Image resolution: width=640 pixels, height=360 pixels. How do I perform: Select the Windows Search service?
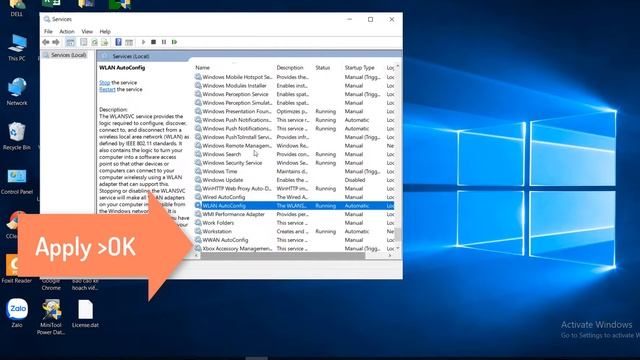click(294, 154)
